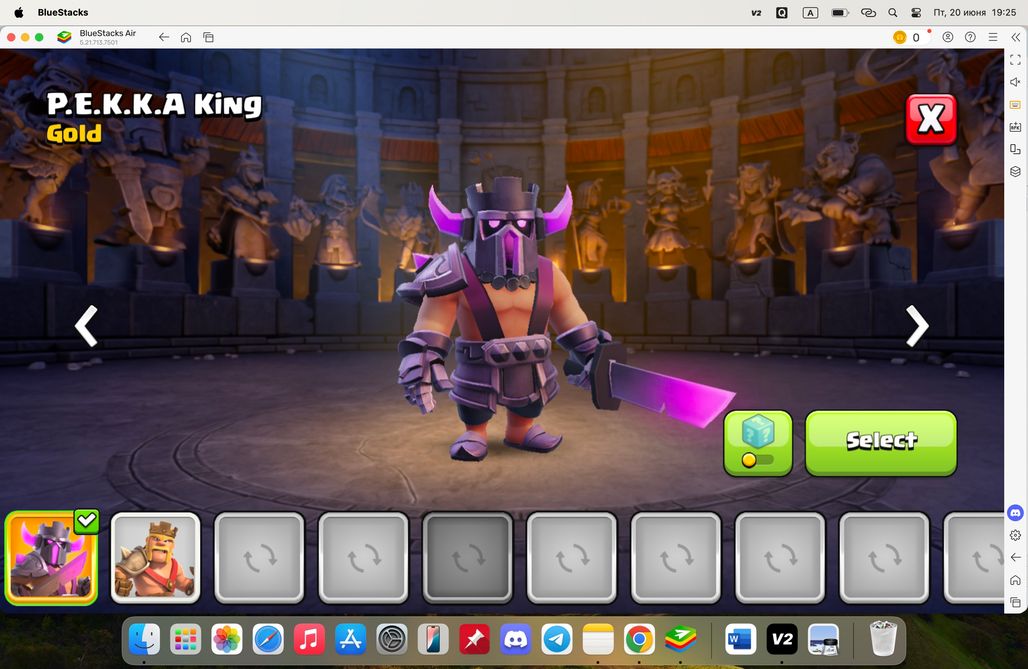The image size is (1028, 669).
Task: Click the V2 menu bar icon
Action: 756,12
